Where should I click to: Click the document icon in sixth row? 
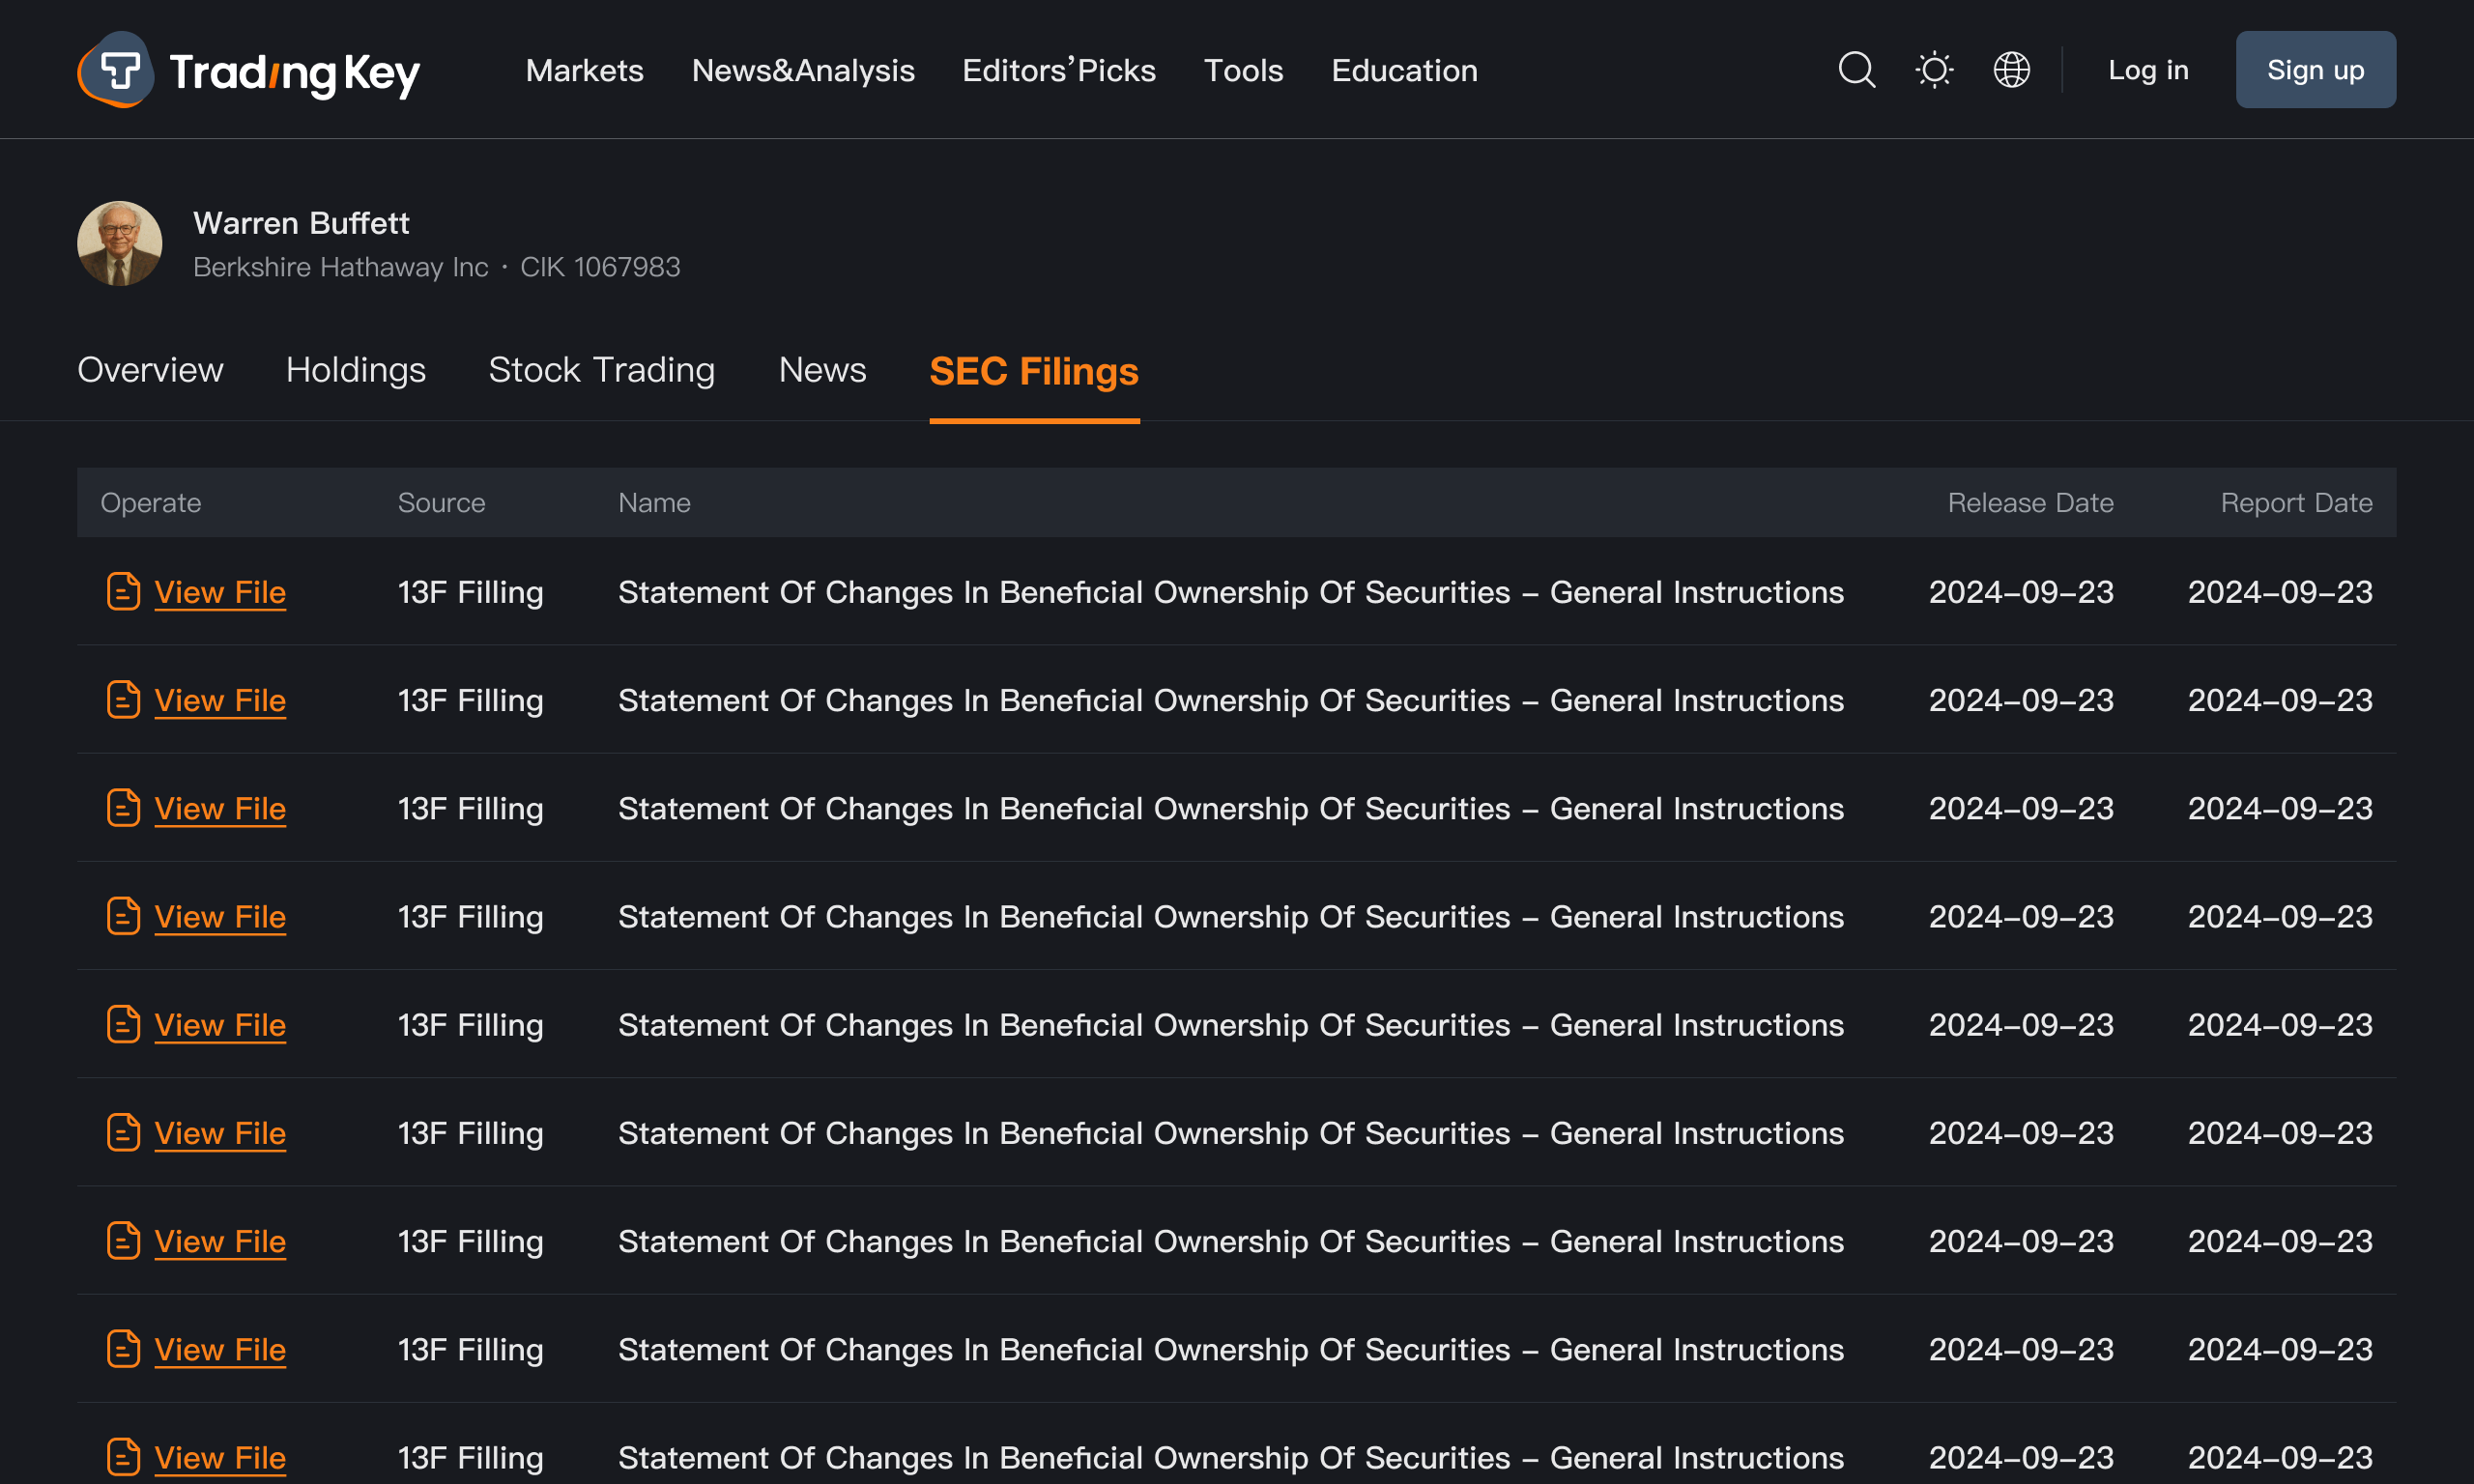[123, 1132]
